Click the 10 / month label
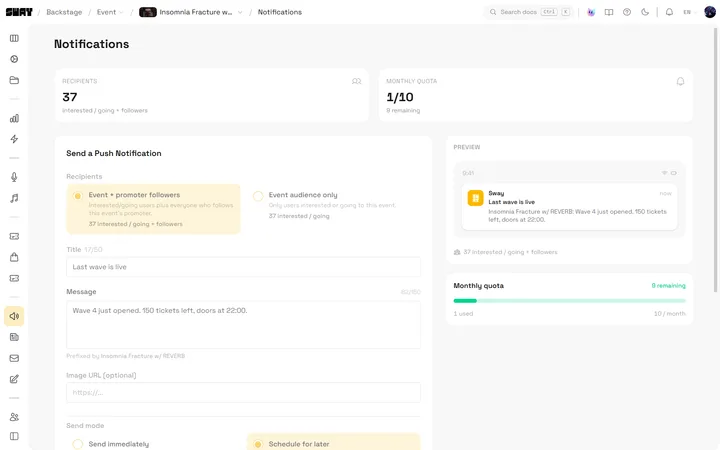The image size is (720, 450). [x=669, y=314]
